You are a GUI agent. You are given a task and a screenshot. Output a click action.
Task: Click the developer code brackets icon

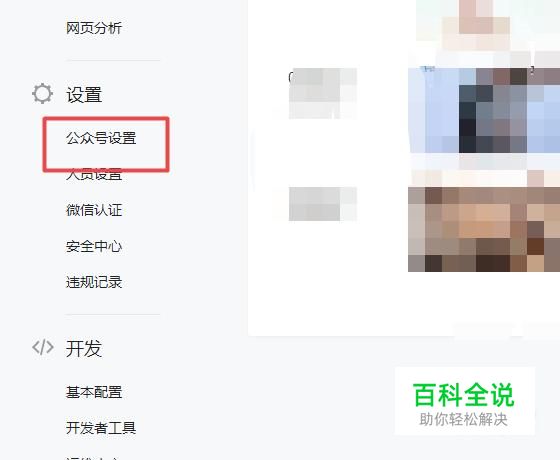[x=43, y=347]
